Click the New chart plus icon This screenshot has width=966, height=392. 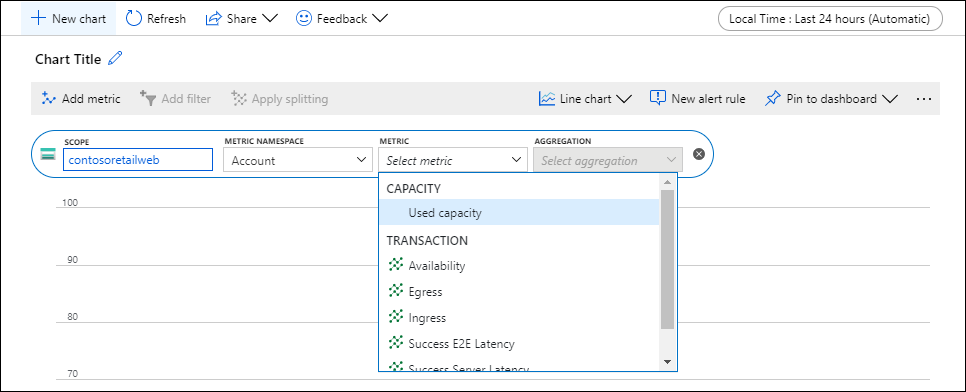pyautogui.click(x=38, y=18)
